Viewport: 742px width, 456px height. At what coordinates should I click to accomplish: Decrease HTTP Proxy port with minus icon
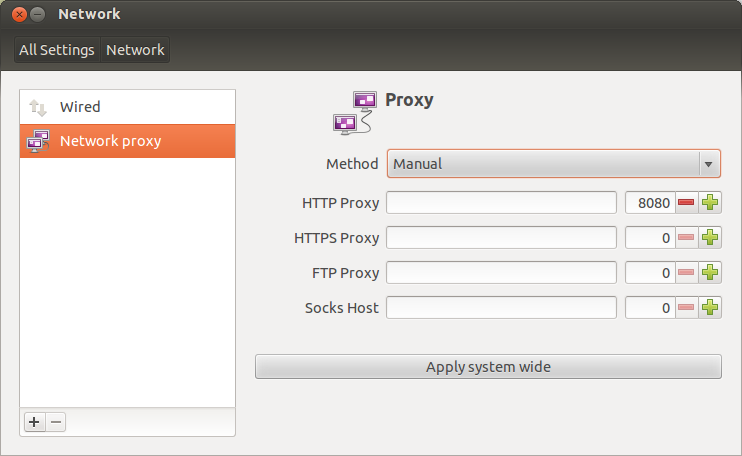(x=686, y=202)
